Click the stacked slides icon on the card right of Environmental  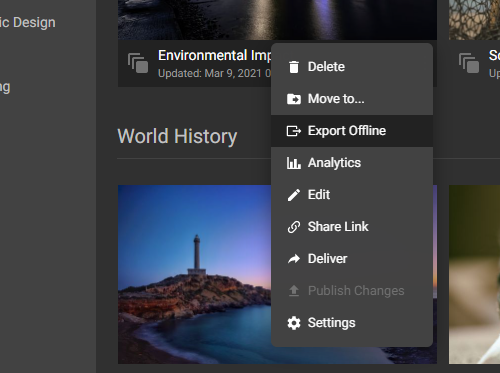[x=469, y=63]
